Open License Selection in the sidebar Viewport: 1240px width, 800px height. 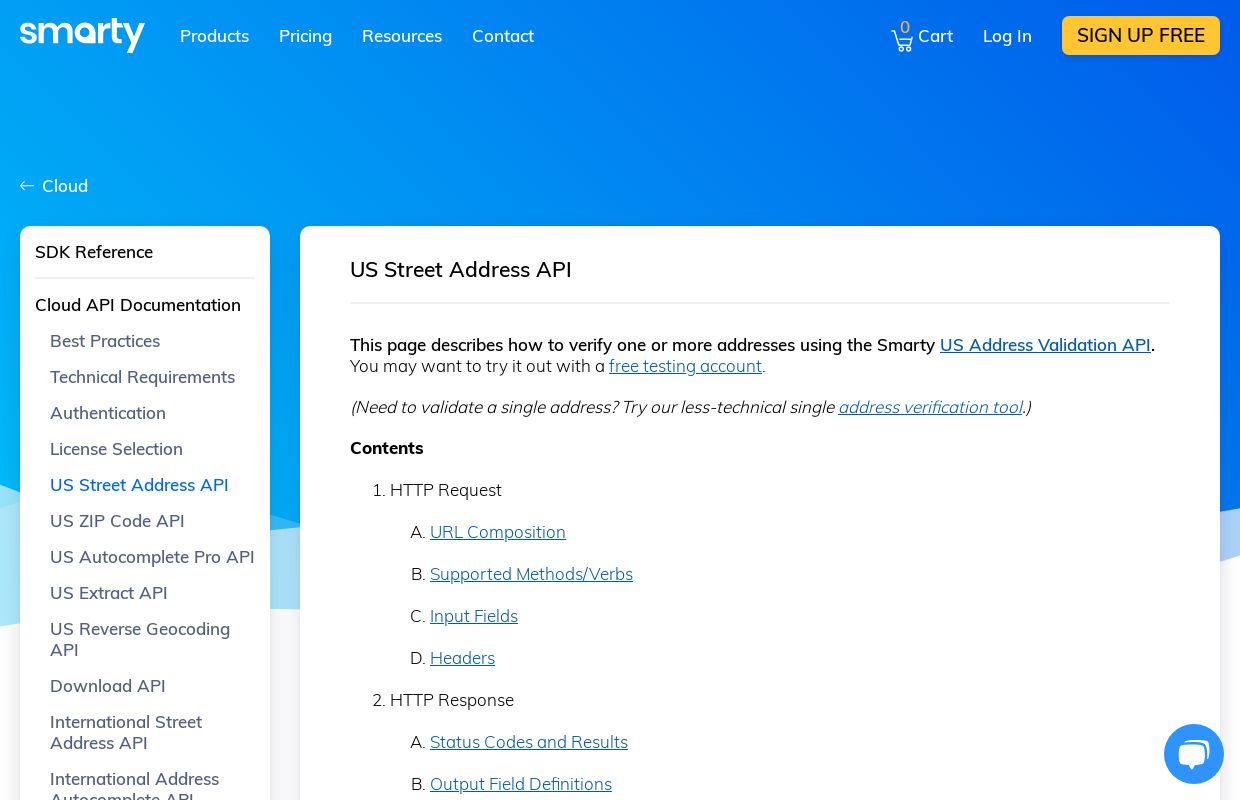pos(116,449)
